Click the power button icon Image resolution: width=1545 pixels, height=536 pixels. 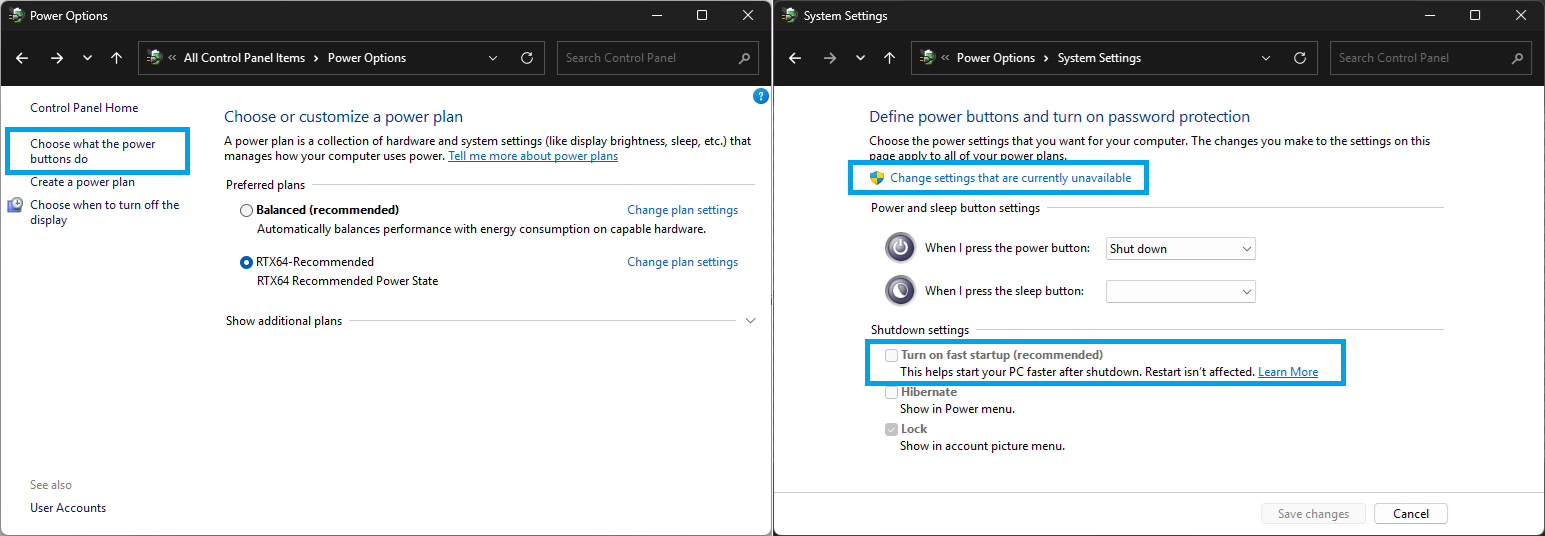coord(901,247)
